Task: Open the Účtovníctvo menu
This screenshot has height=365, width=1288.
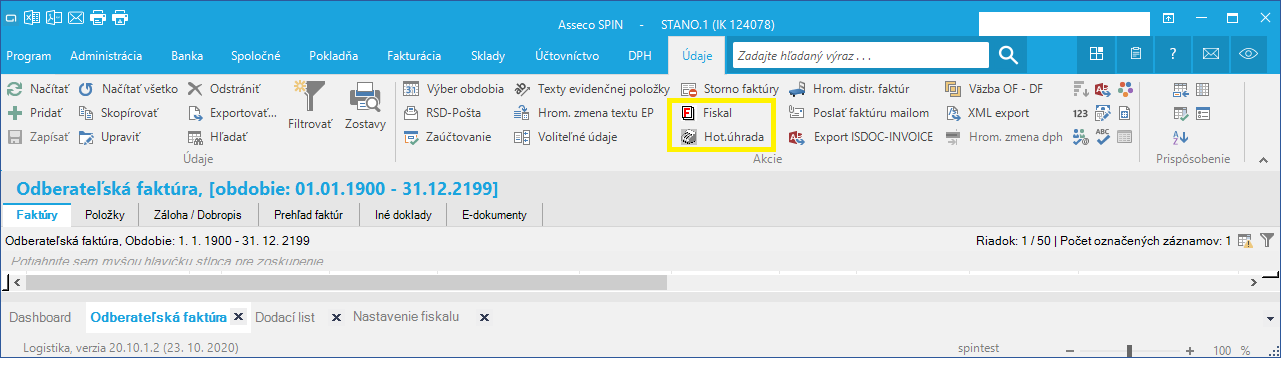Action: 566,55
